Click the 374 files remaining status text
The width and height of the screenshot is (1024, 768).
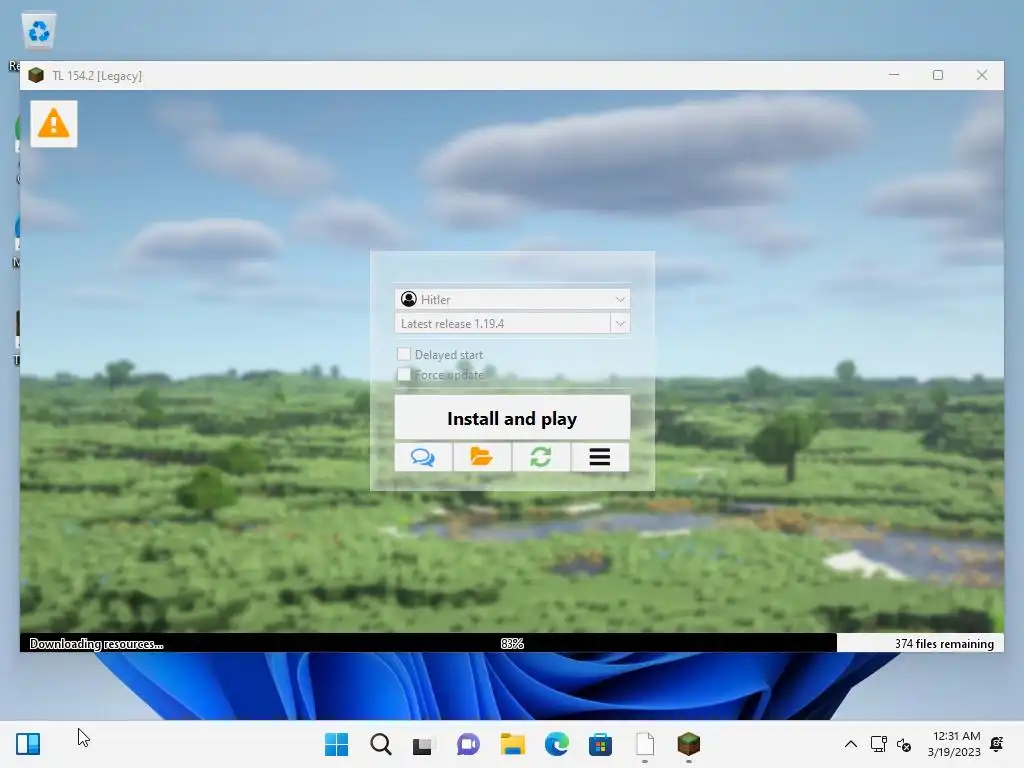(944, 643)
